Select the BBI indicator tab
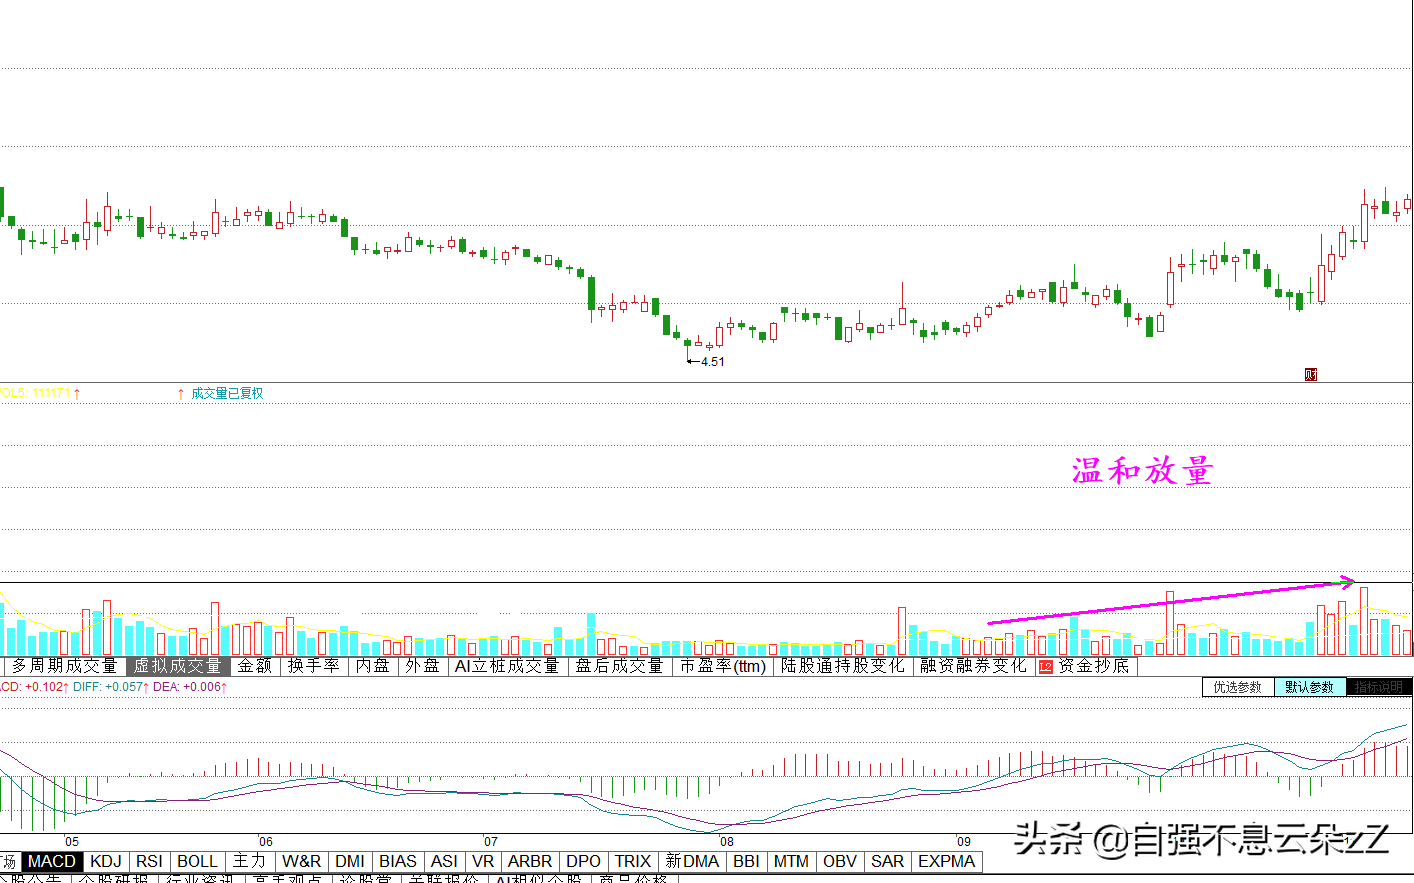This screenshot has height=883, width=1414. click(746, 861)
